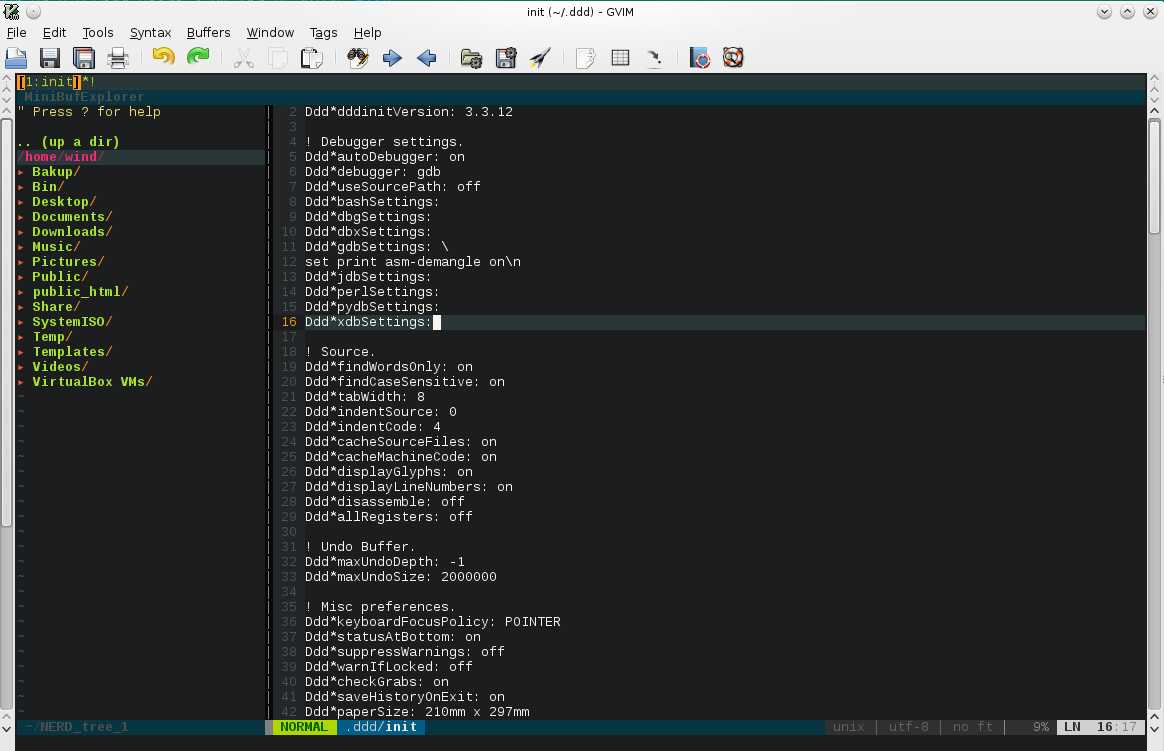Expand the Public folder arrow
This screenshot has height=751, width=1164.
pyautogui.click(x=21, y=277)
